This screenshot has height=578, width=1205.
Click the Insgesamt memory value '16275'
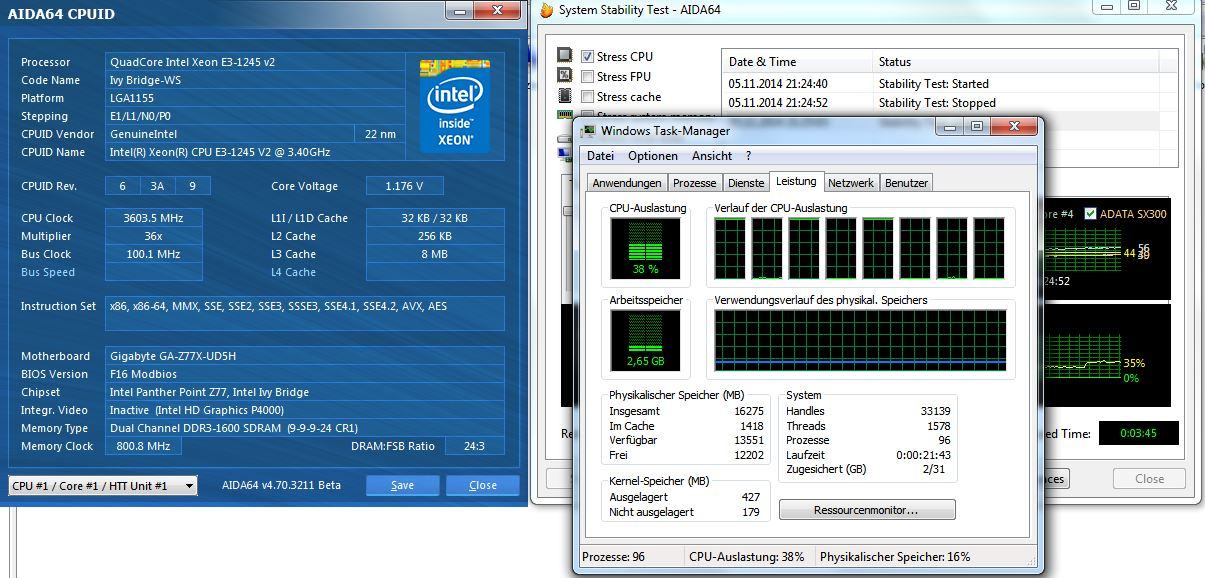pyautogui.click(x=748, y=411)
